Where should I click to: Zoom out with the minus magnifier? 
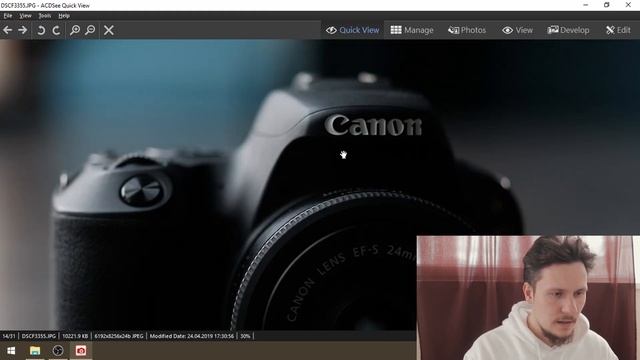90,30
